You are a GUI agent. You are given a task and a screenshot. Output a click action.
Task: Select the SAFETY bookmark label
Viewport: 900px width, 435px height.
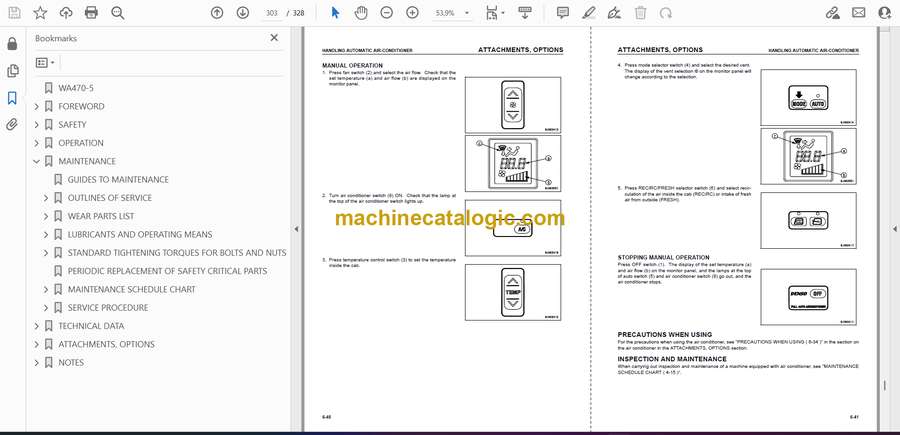(72, 125)
